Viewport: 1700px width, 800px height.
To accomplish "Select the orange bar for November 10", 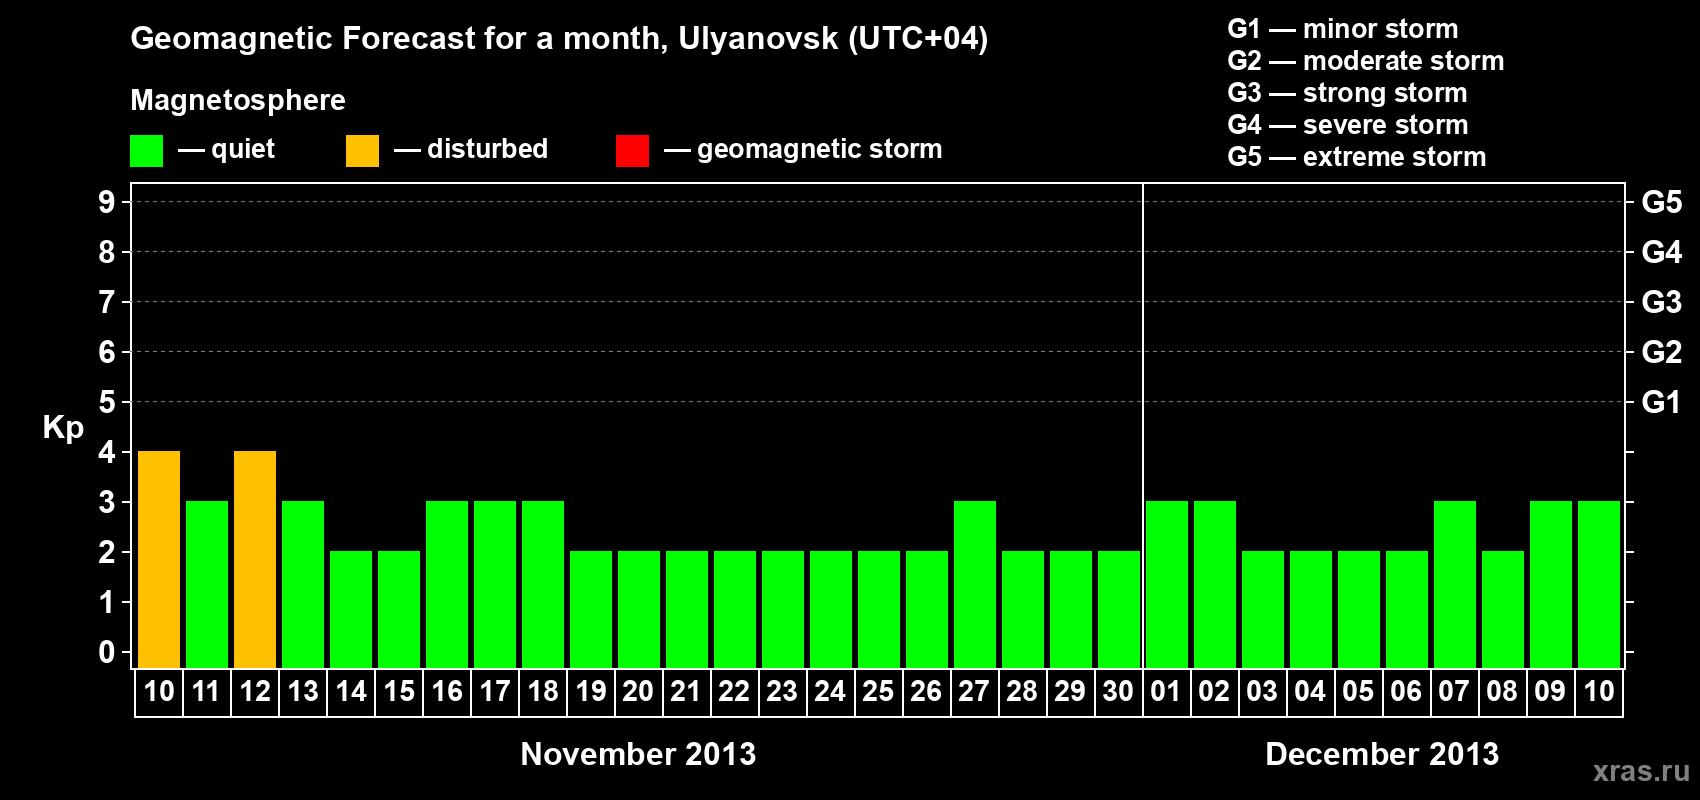I will (159, 559).
